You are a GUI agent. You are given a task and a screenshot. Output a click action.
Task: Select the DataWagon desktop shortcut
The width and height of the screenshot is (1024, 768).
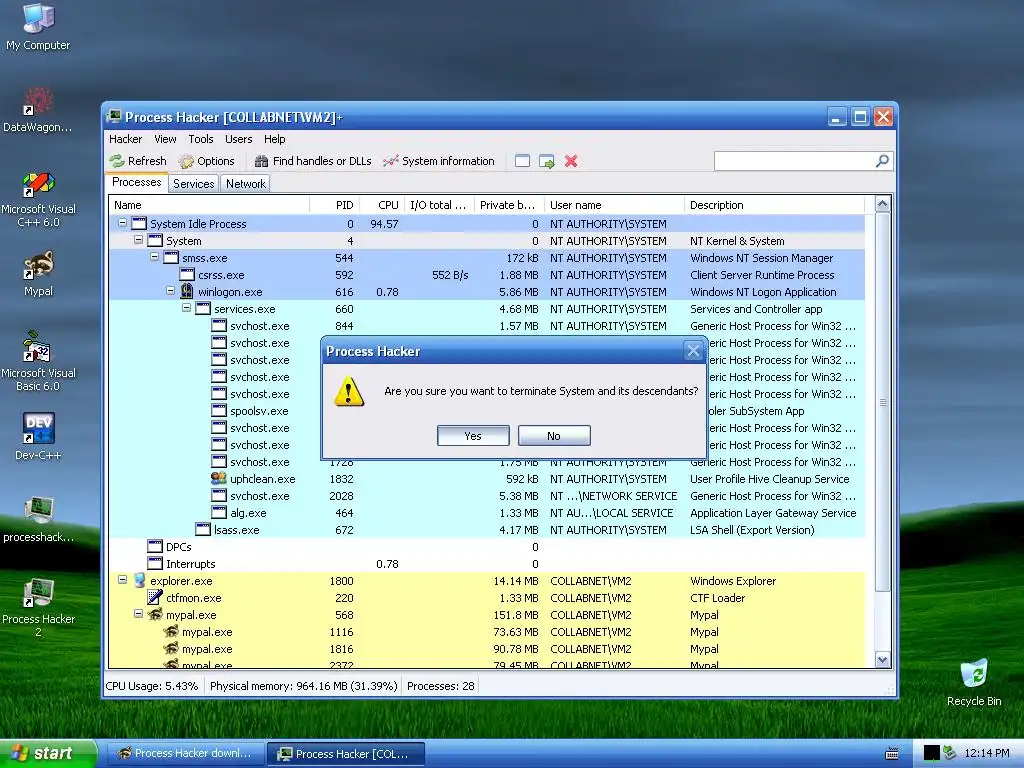[x=38, y=109]
